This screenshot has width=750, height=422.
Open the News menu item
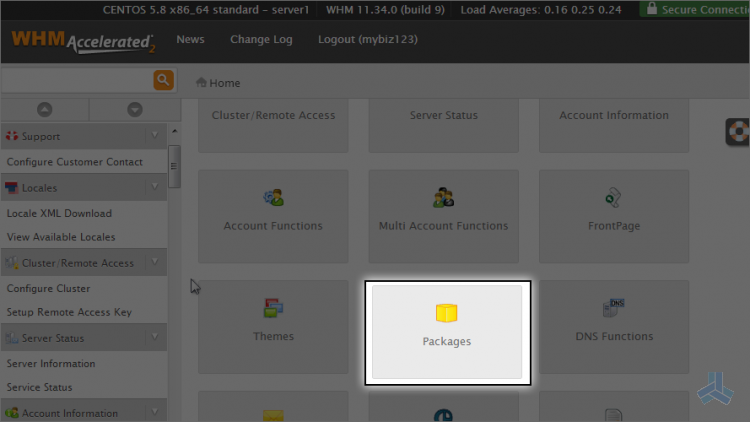[190, 39]
